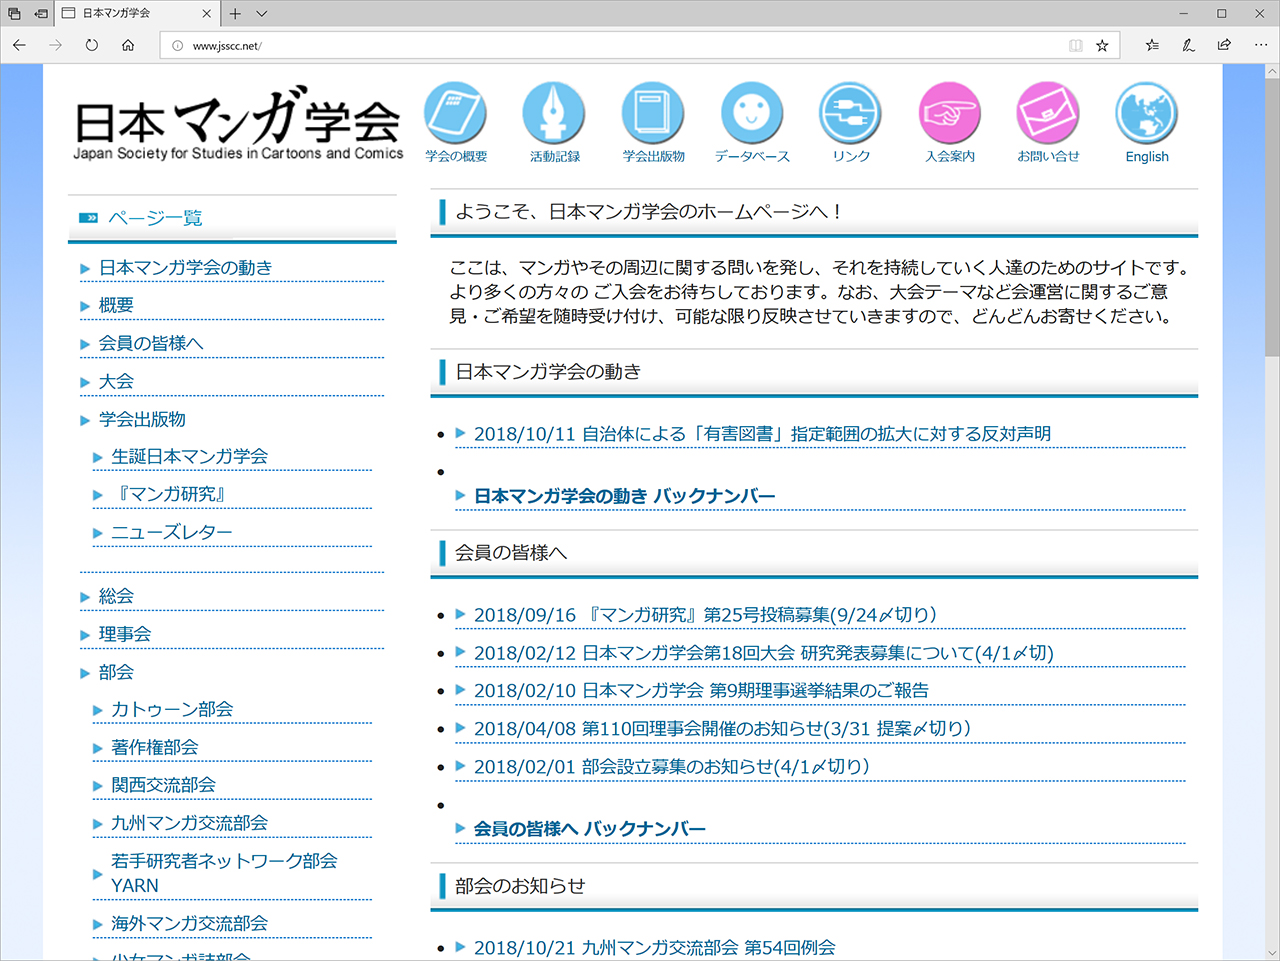Screen dimensions: 1280x961
Task: Open 日本マンガ学会の動き バックナンバー link
Action: tap(624, 496)
